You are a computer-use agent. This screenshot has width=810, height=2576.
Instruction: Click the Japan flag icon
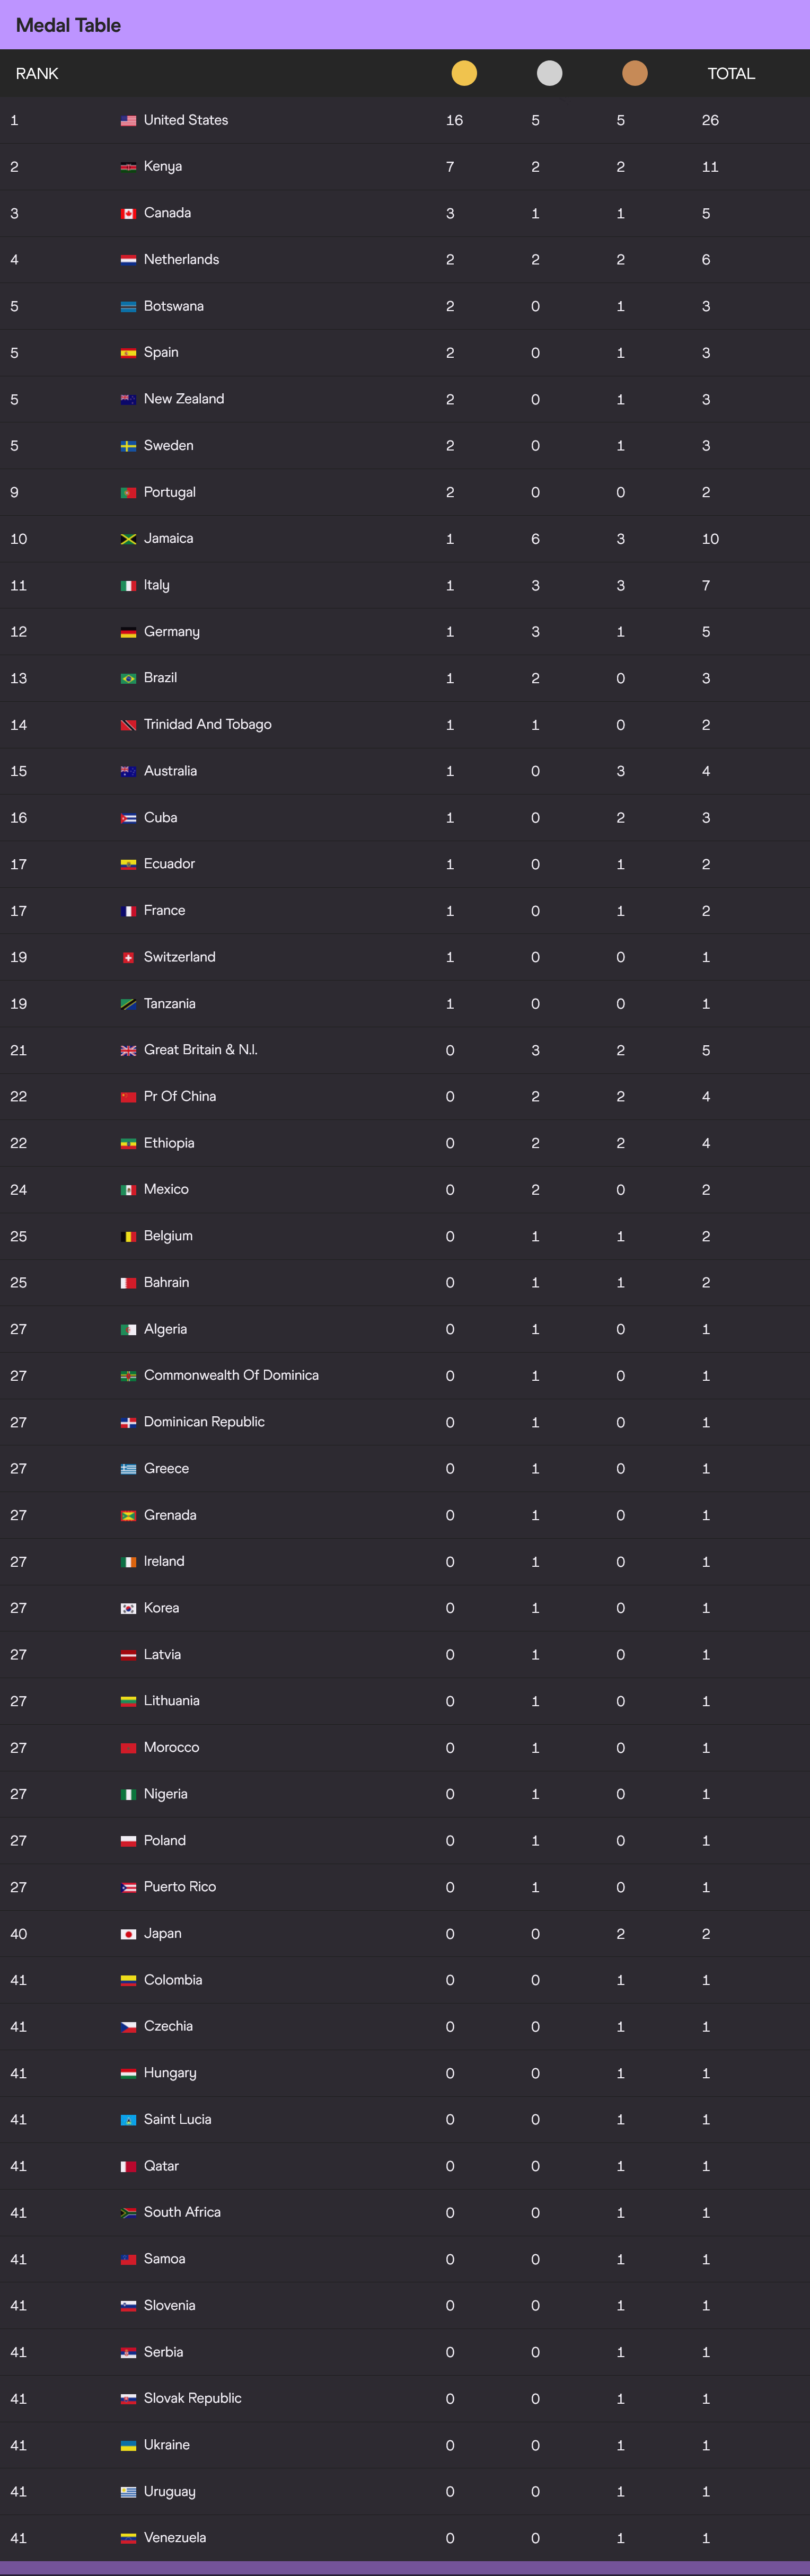click(128, 1934)
